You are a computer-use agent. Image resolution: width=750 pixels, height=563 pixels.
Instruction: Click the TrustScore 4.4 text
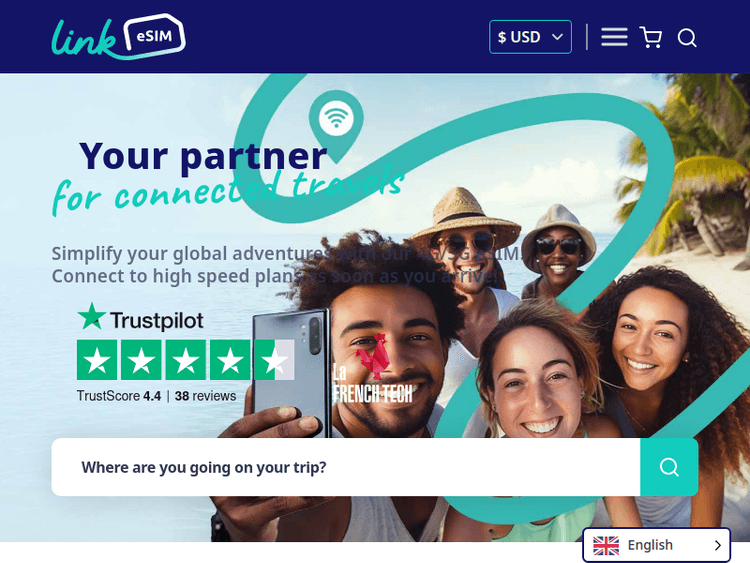[x=119, y=396]
